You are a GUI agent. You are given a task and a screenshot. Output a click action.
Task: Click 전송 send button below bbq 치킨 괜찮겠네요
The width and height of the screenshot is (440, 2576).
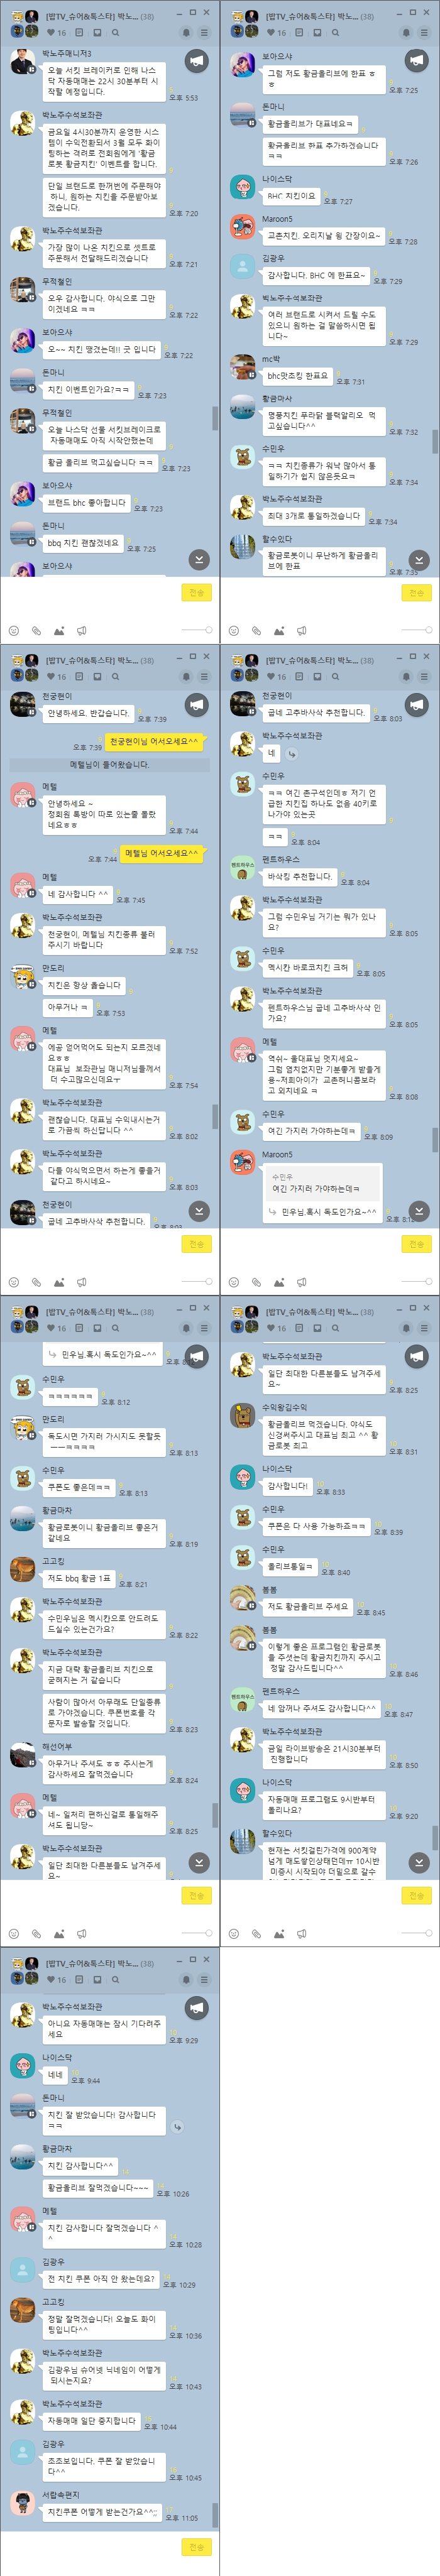point(197,593)
